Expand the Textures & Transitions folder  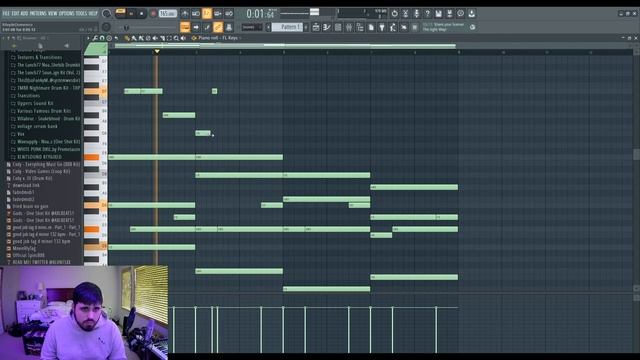40,58
